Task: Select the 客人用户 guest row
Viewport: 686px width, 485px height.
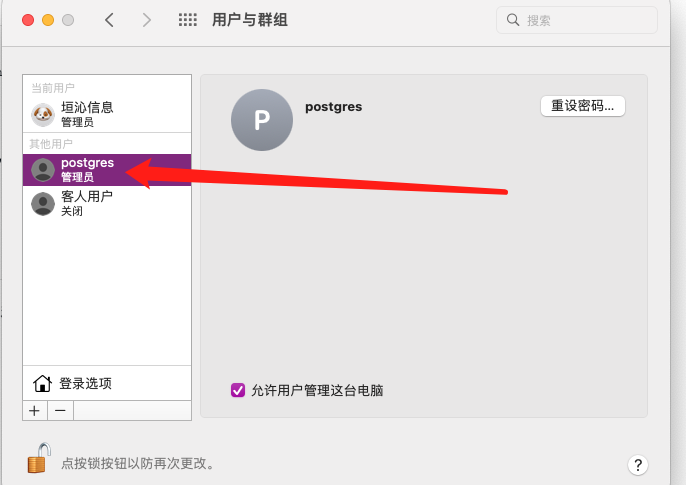Action: (x=107, y=203)
